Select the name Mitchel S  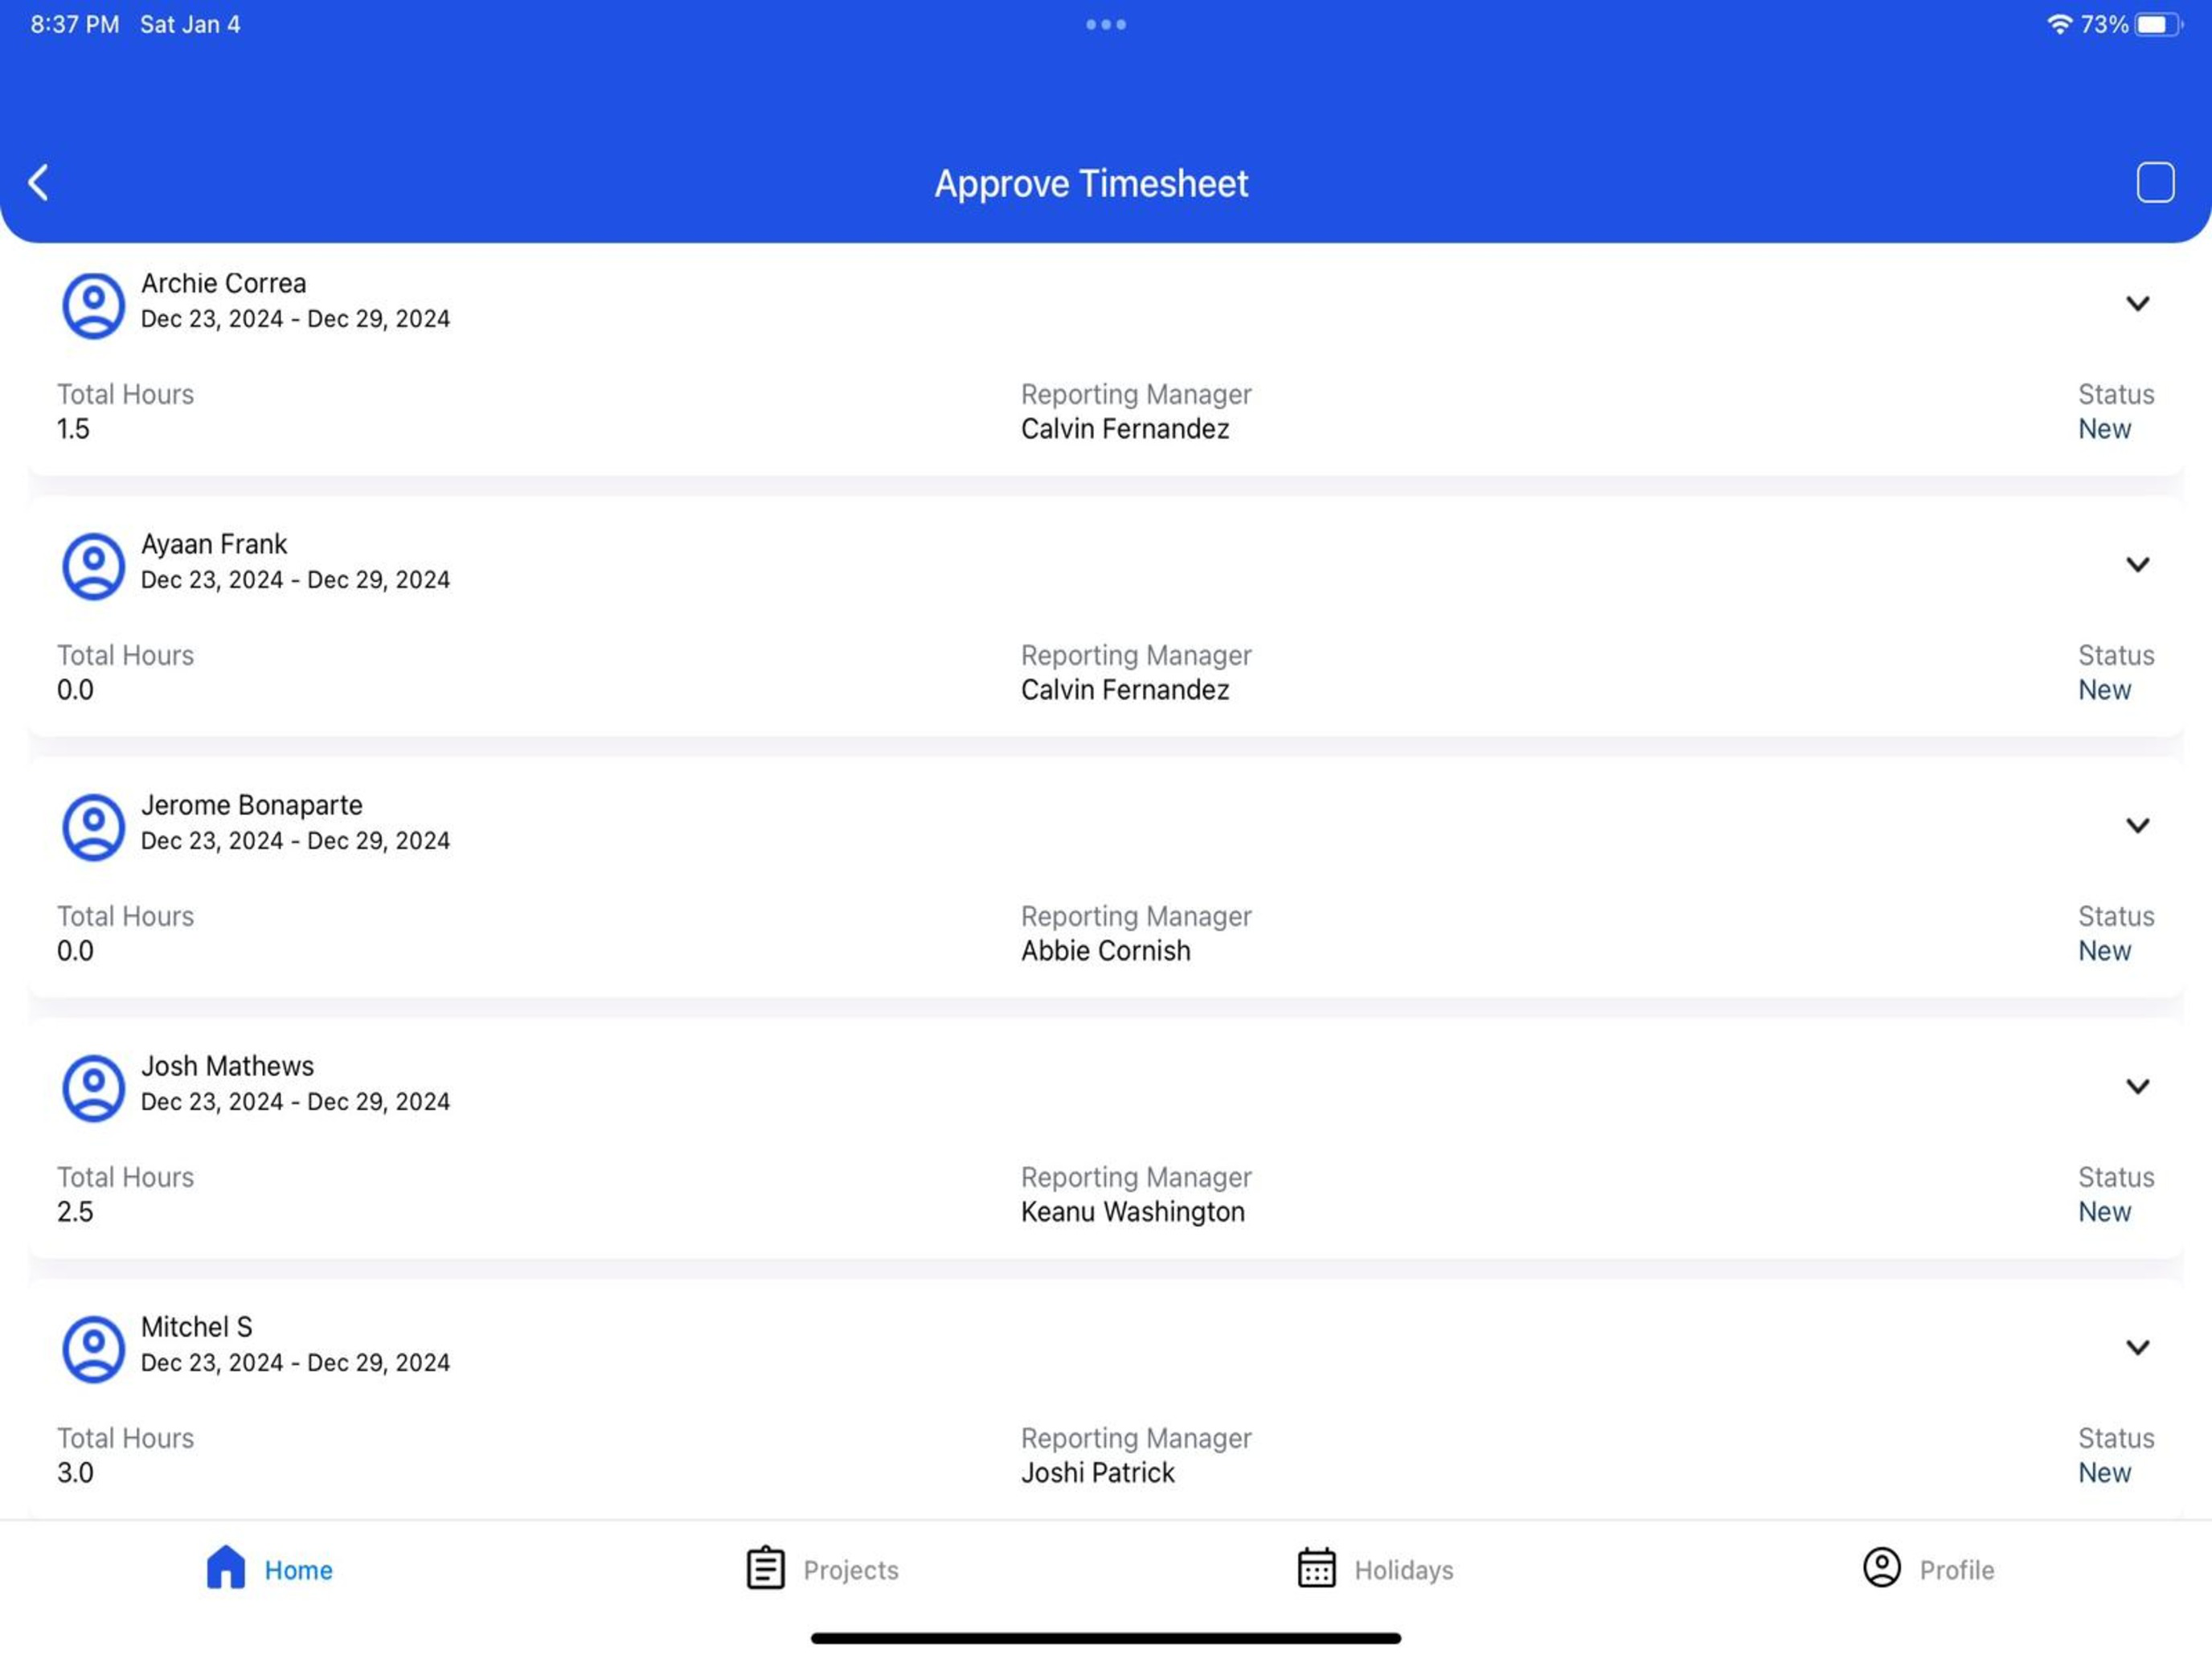click(196, 1327)
